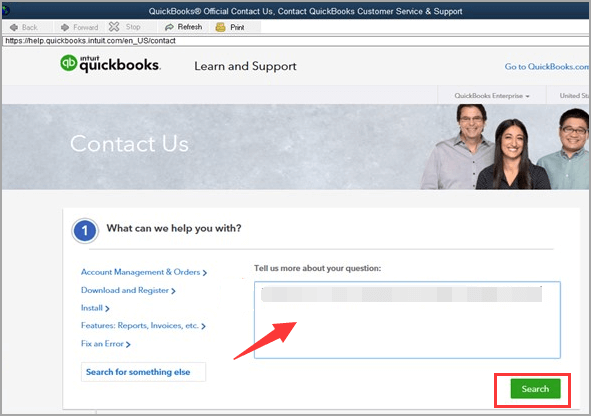591x416 pixels.
Task: Click 'Tell us more about your question:' label
Action: 317,268
